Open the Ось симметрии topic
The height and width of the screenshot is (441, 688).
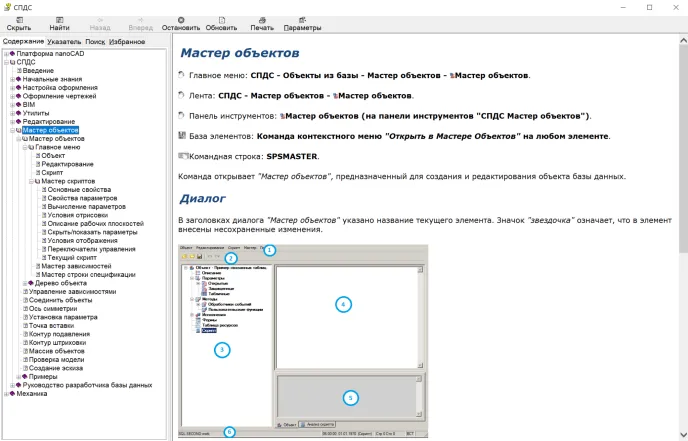click(55, 308)
